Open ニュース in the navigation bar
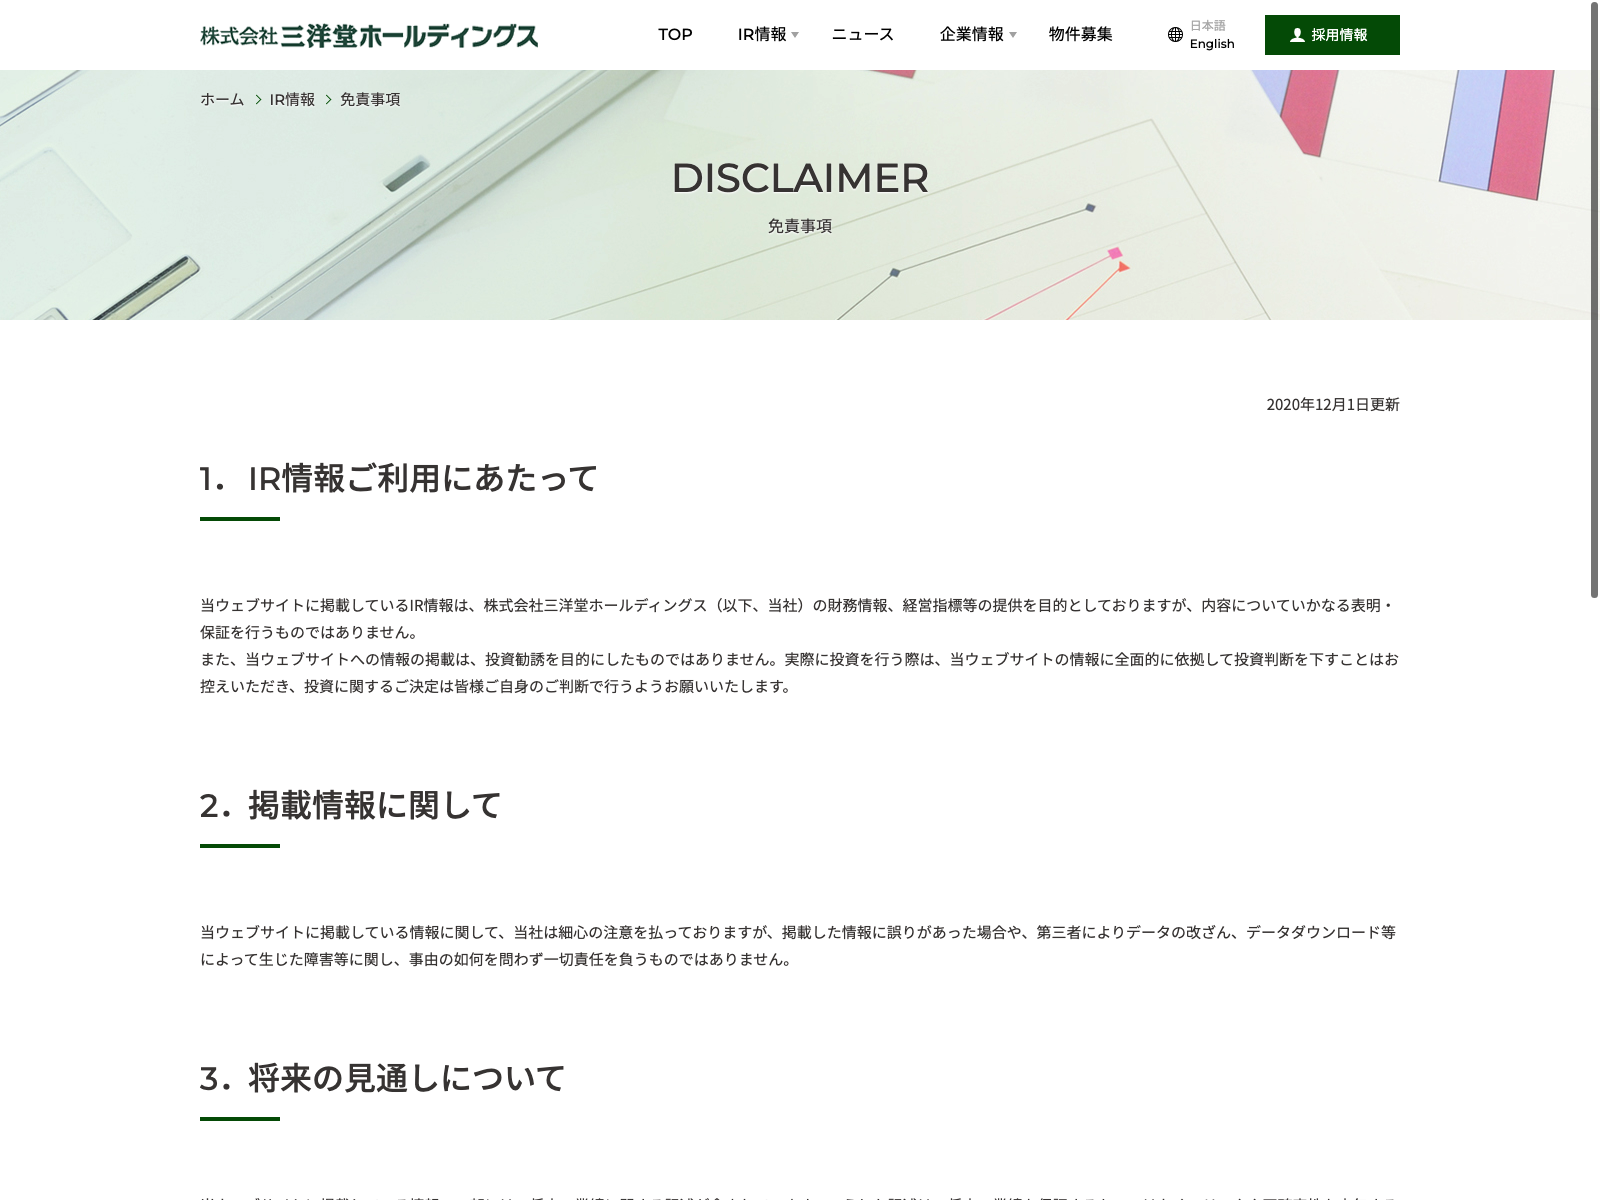The width and height of the screenshot is (1600, 1200). pyautogui.click(x=862, y=34)
